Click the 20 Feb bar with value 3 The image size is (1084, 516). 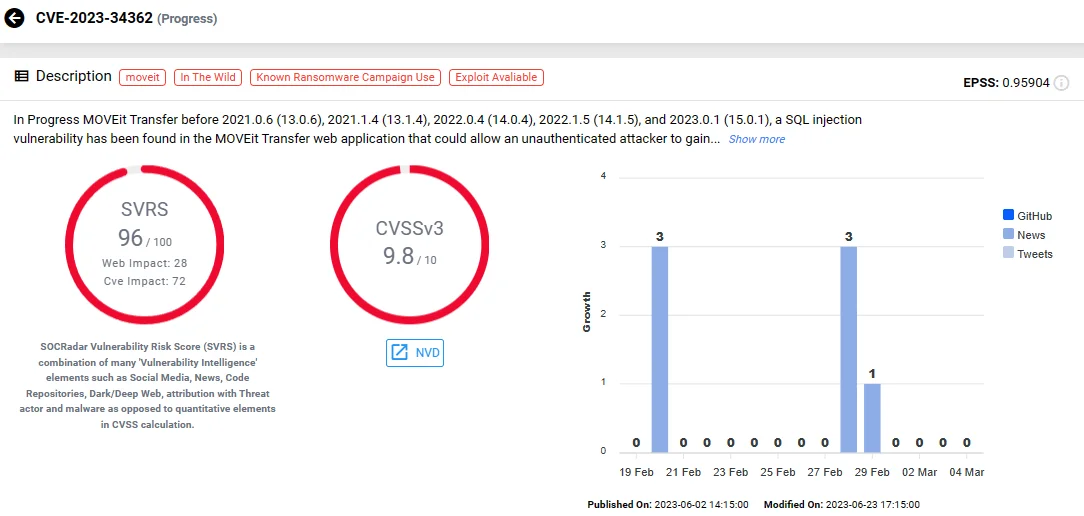pos(660,349)
